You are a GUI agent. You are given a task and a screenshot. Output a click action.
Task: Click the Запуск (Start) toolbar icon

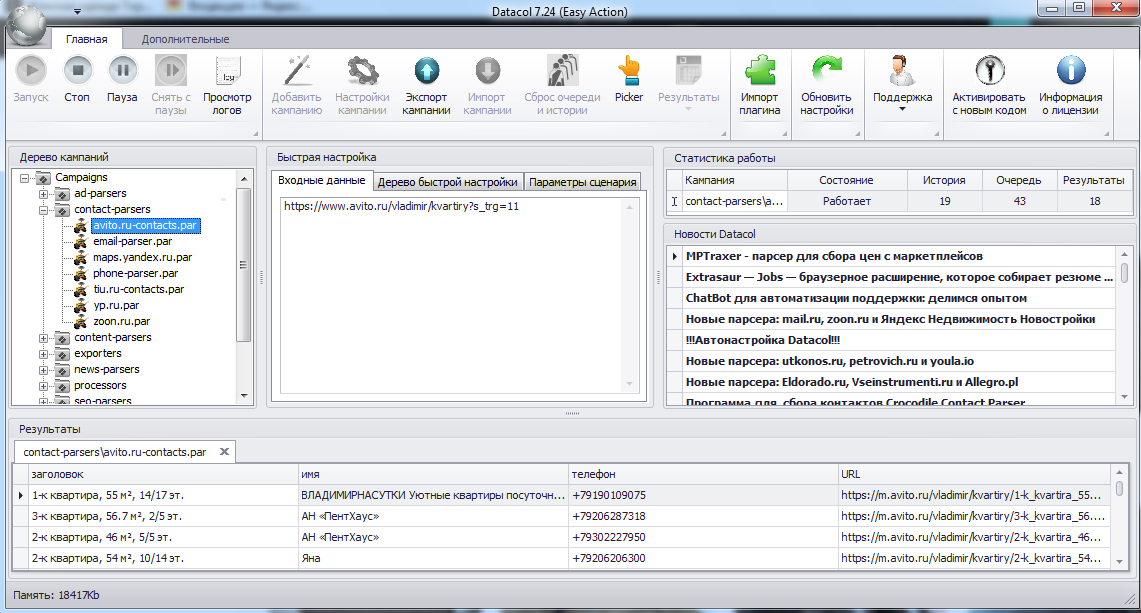(x=31, y=71)
